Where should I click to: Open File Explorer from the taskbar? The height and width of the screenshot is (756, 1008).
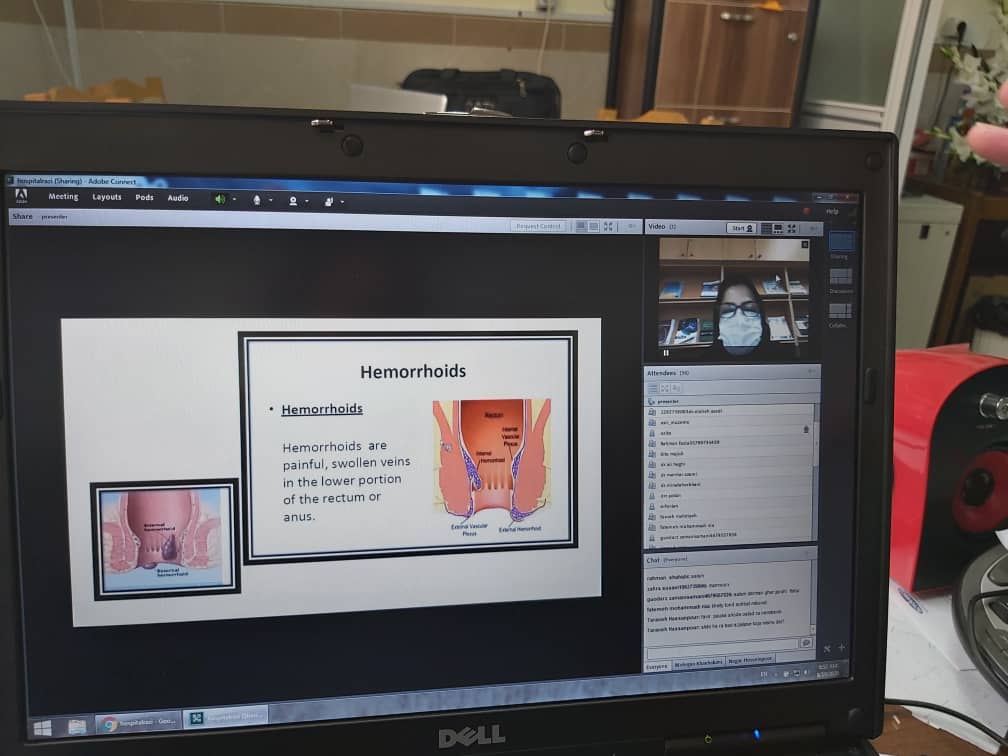77,726
